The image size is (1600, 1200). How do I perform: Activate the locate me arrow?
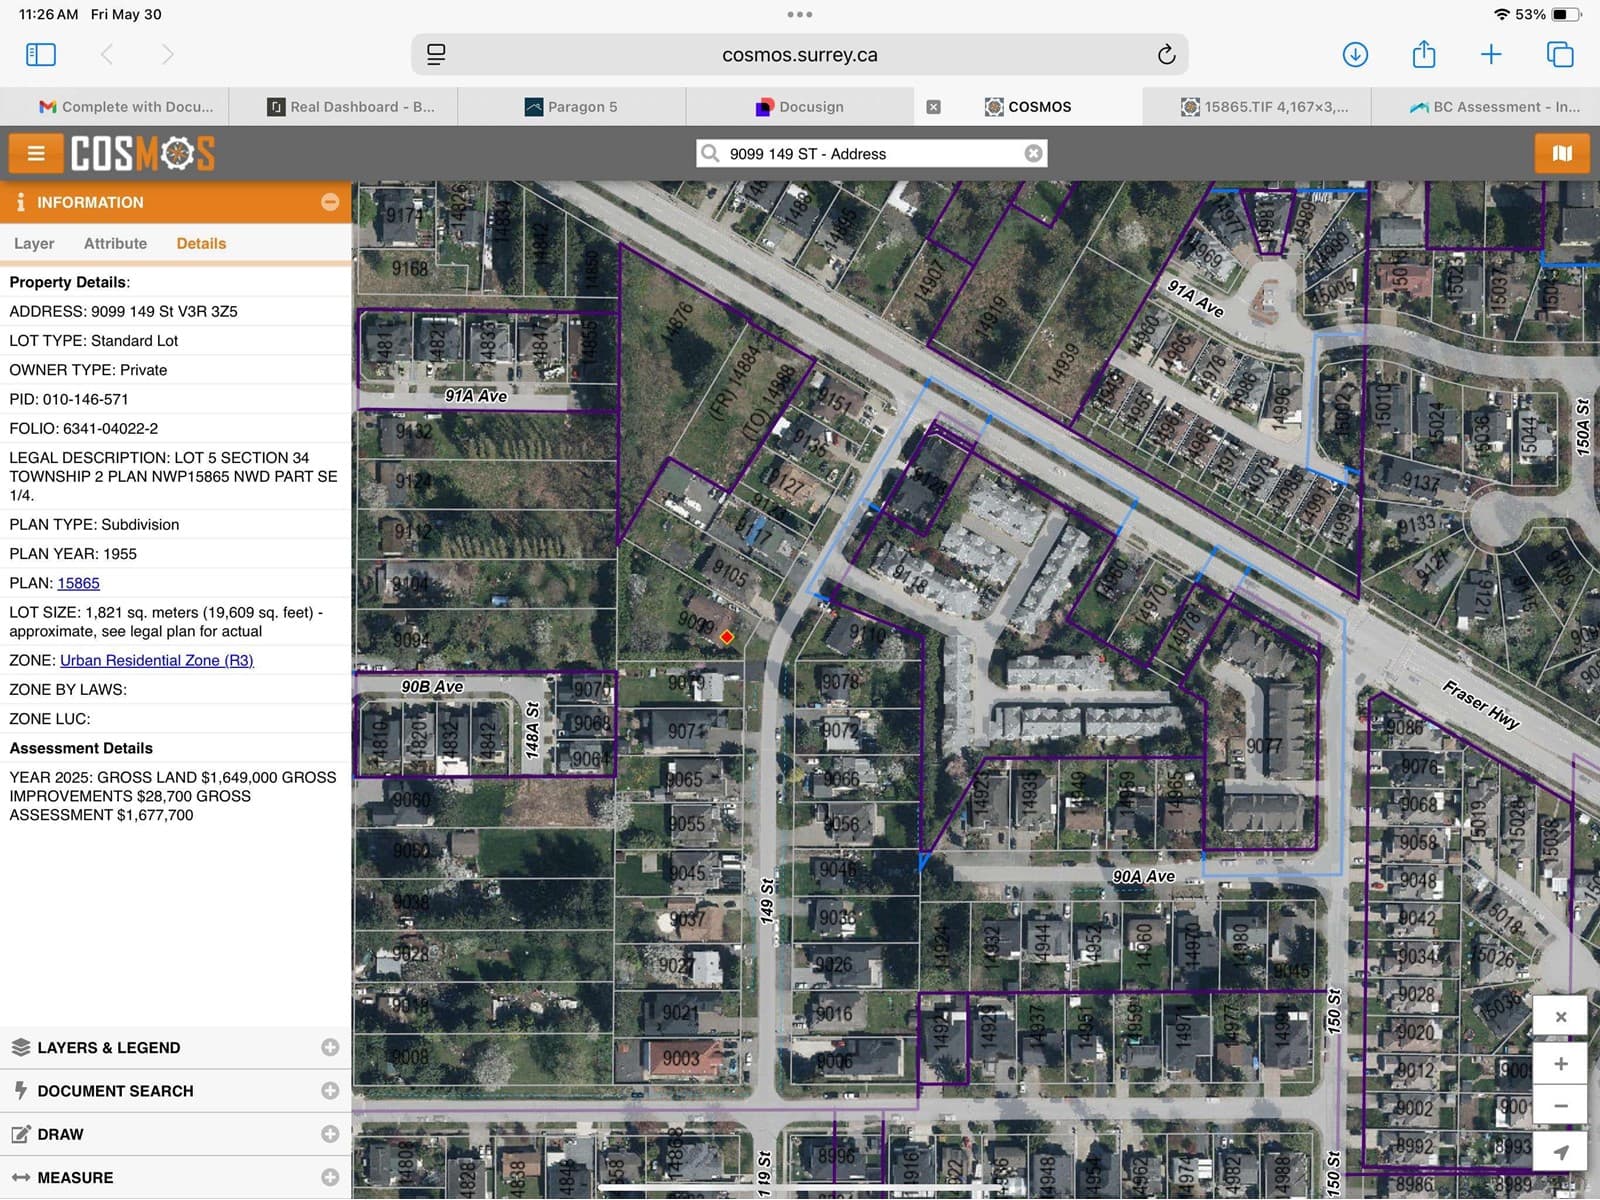[1560, 1152]
